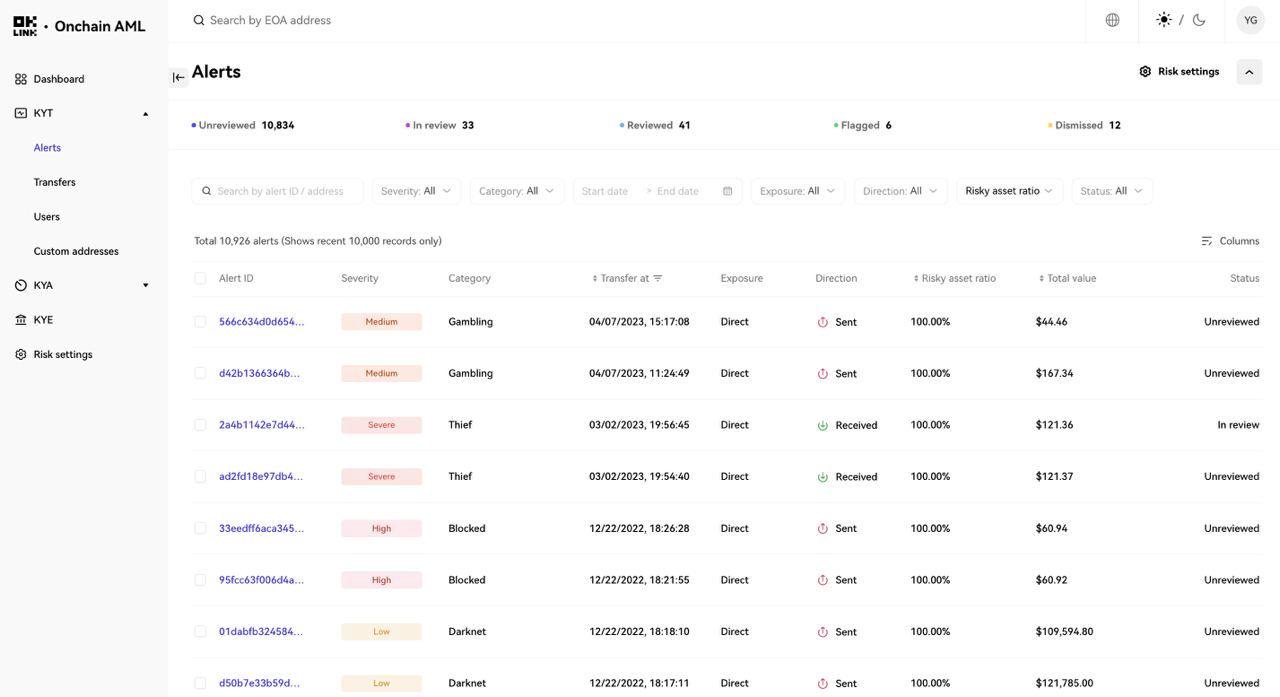Switch to dark mode moon icon
This screenshot has width=1280, height=697.
(1199, 20)
